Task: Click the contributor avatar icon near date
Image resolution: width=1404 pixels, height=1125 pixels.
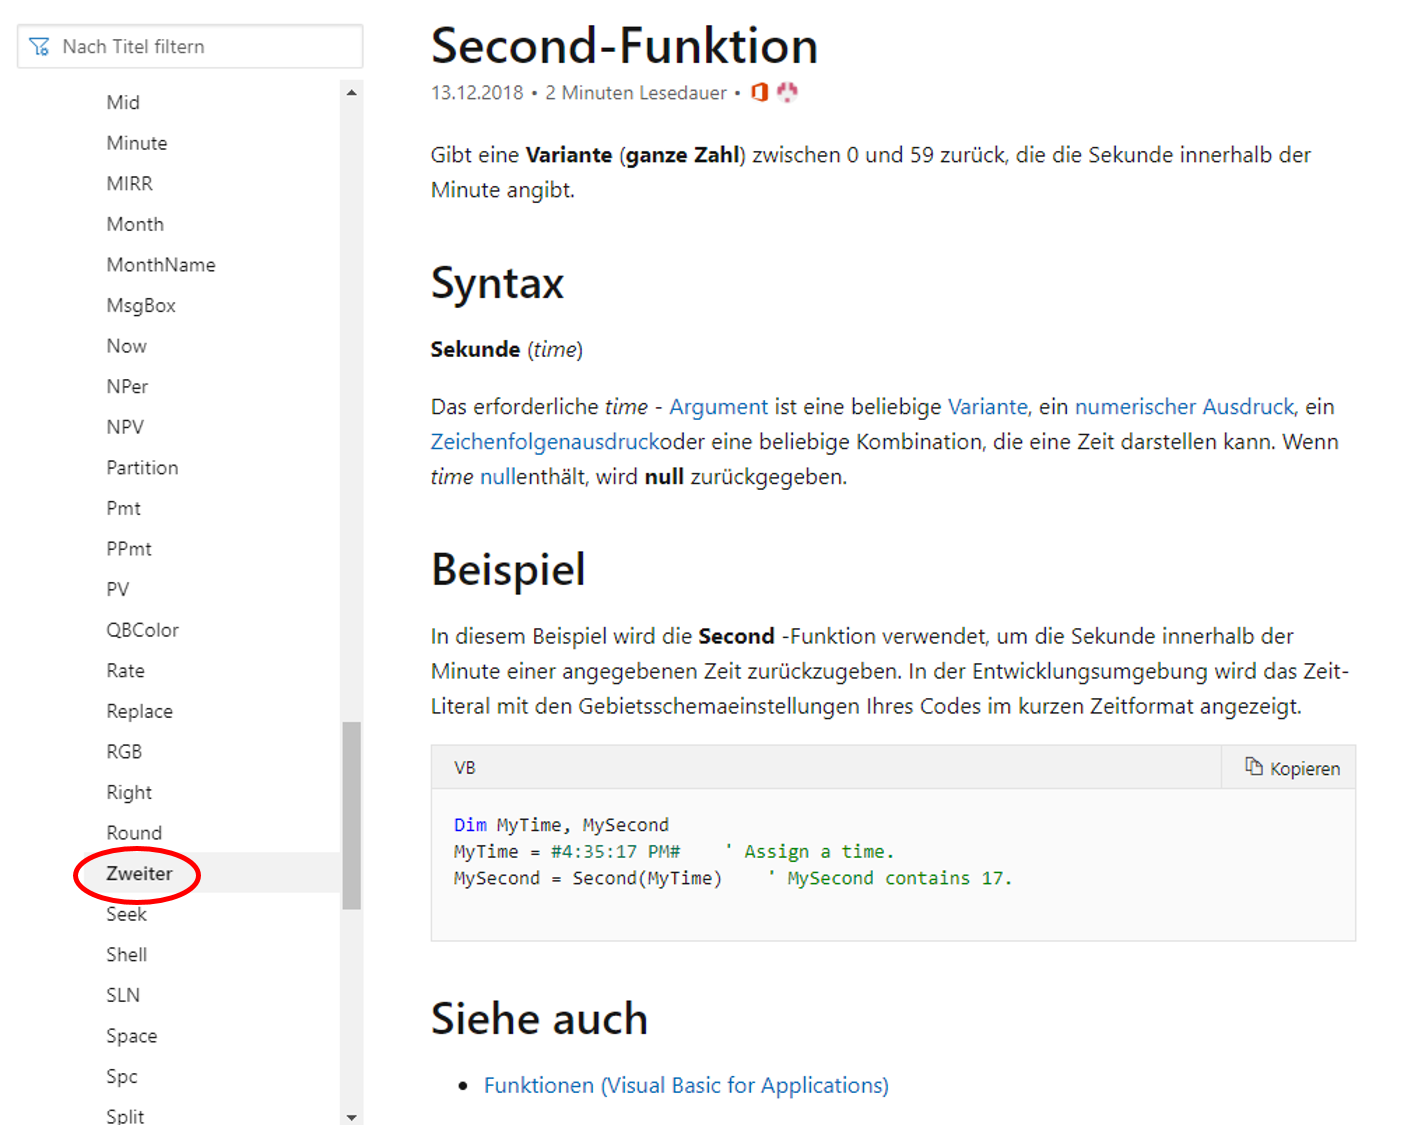Action: click(788, 92)
